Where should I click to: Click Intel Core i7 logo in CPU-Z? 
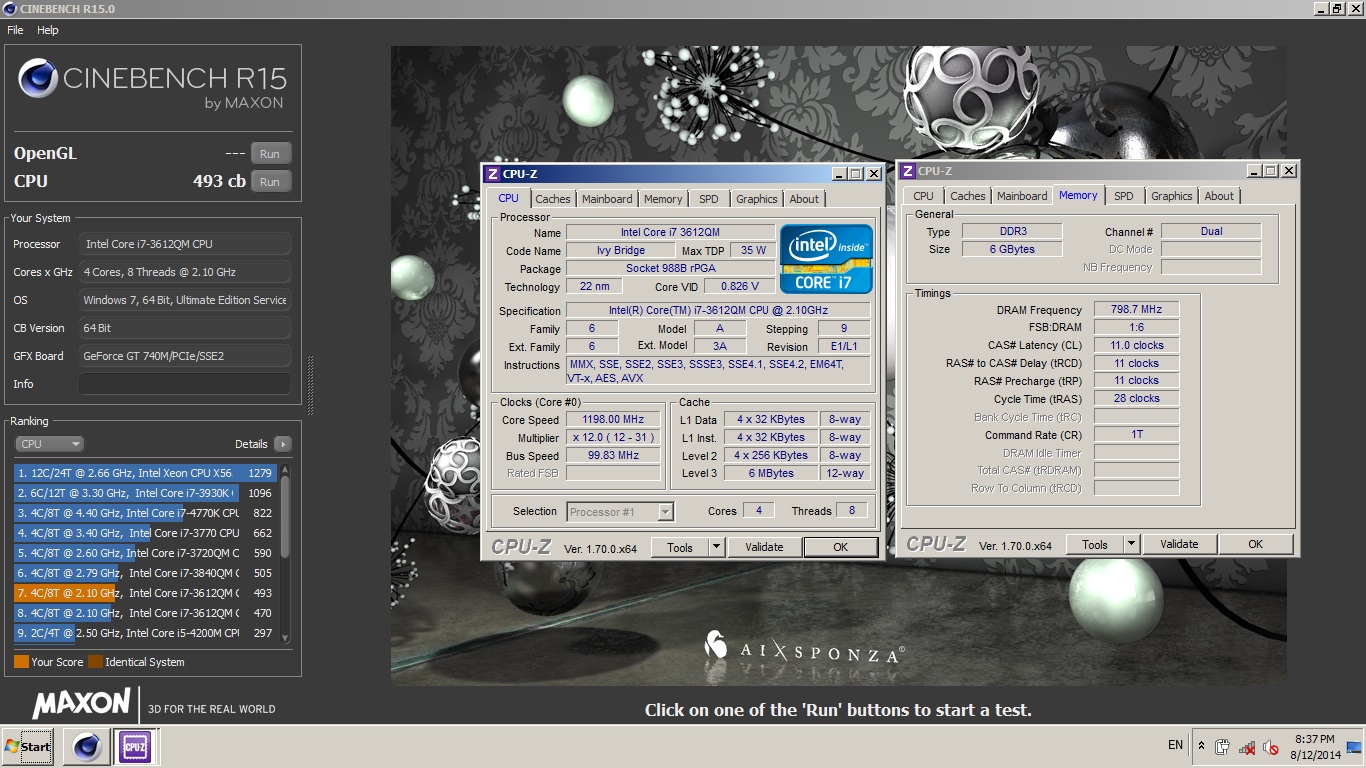(826, 258)
